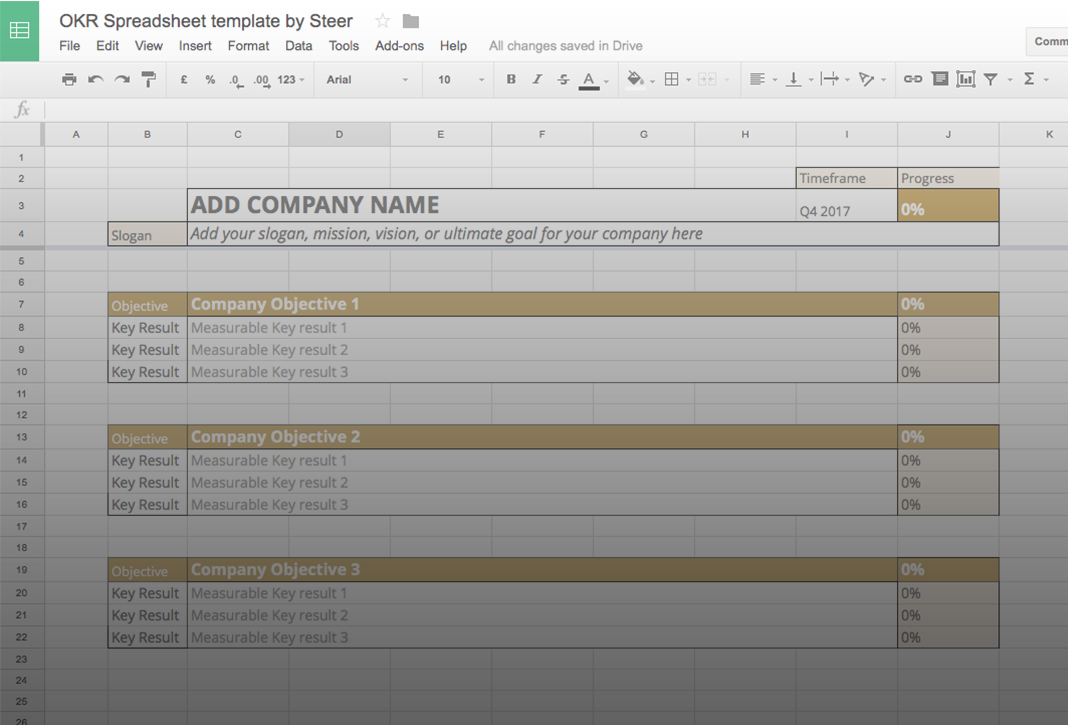Open the File menu
The height and width of the screenshot is (725, 1068).
coord(69,46)
